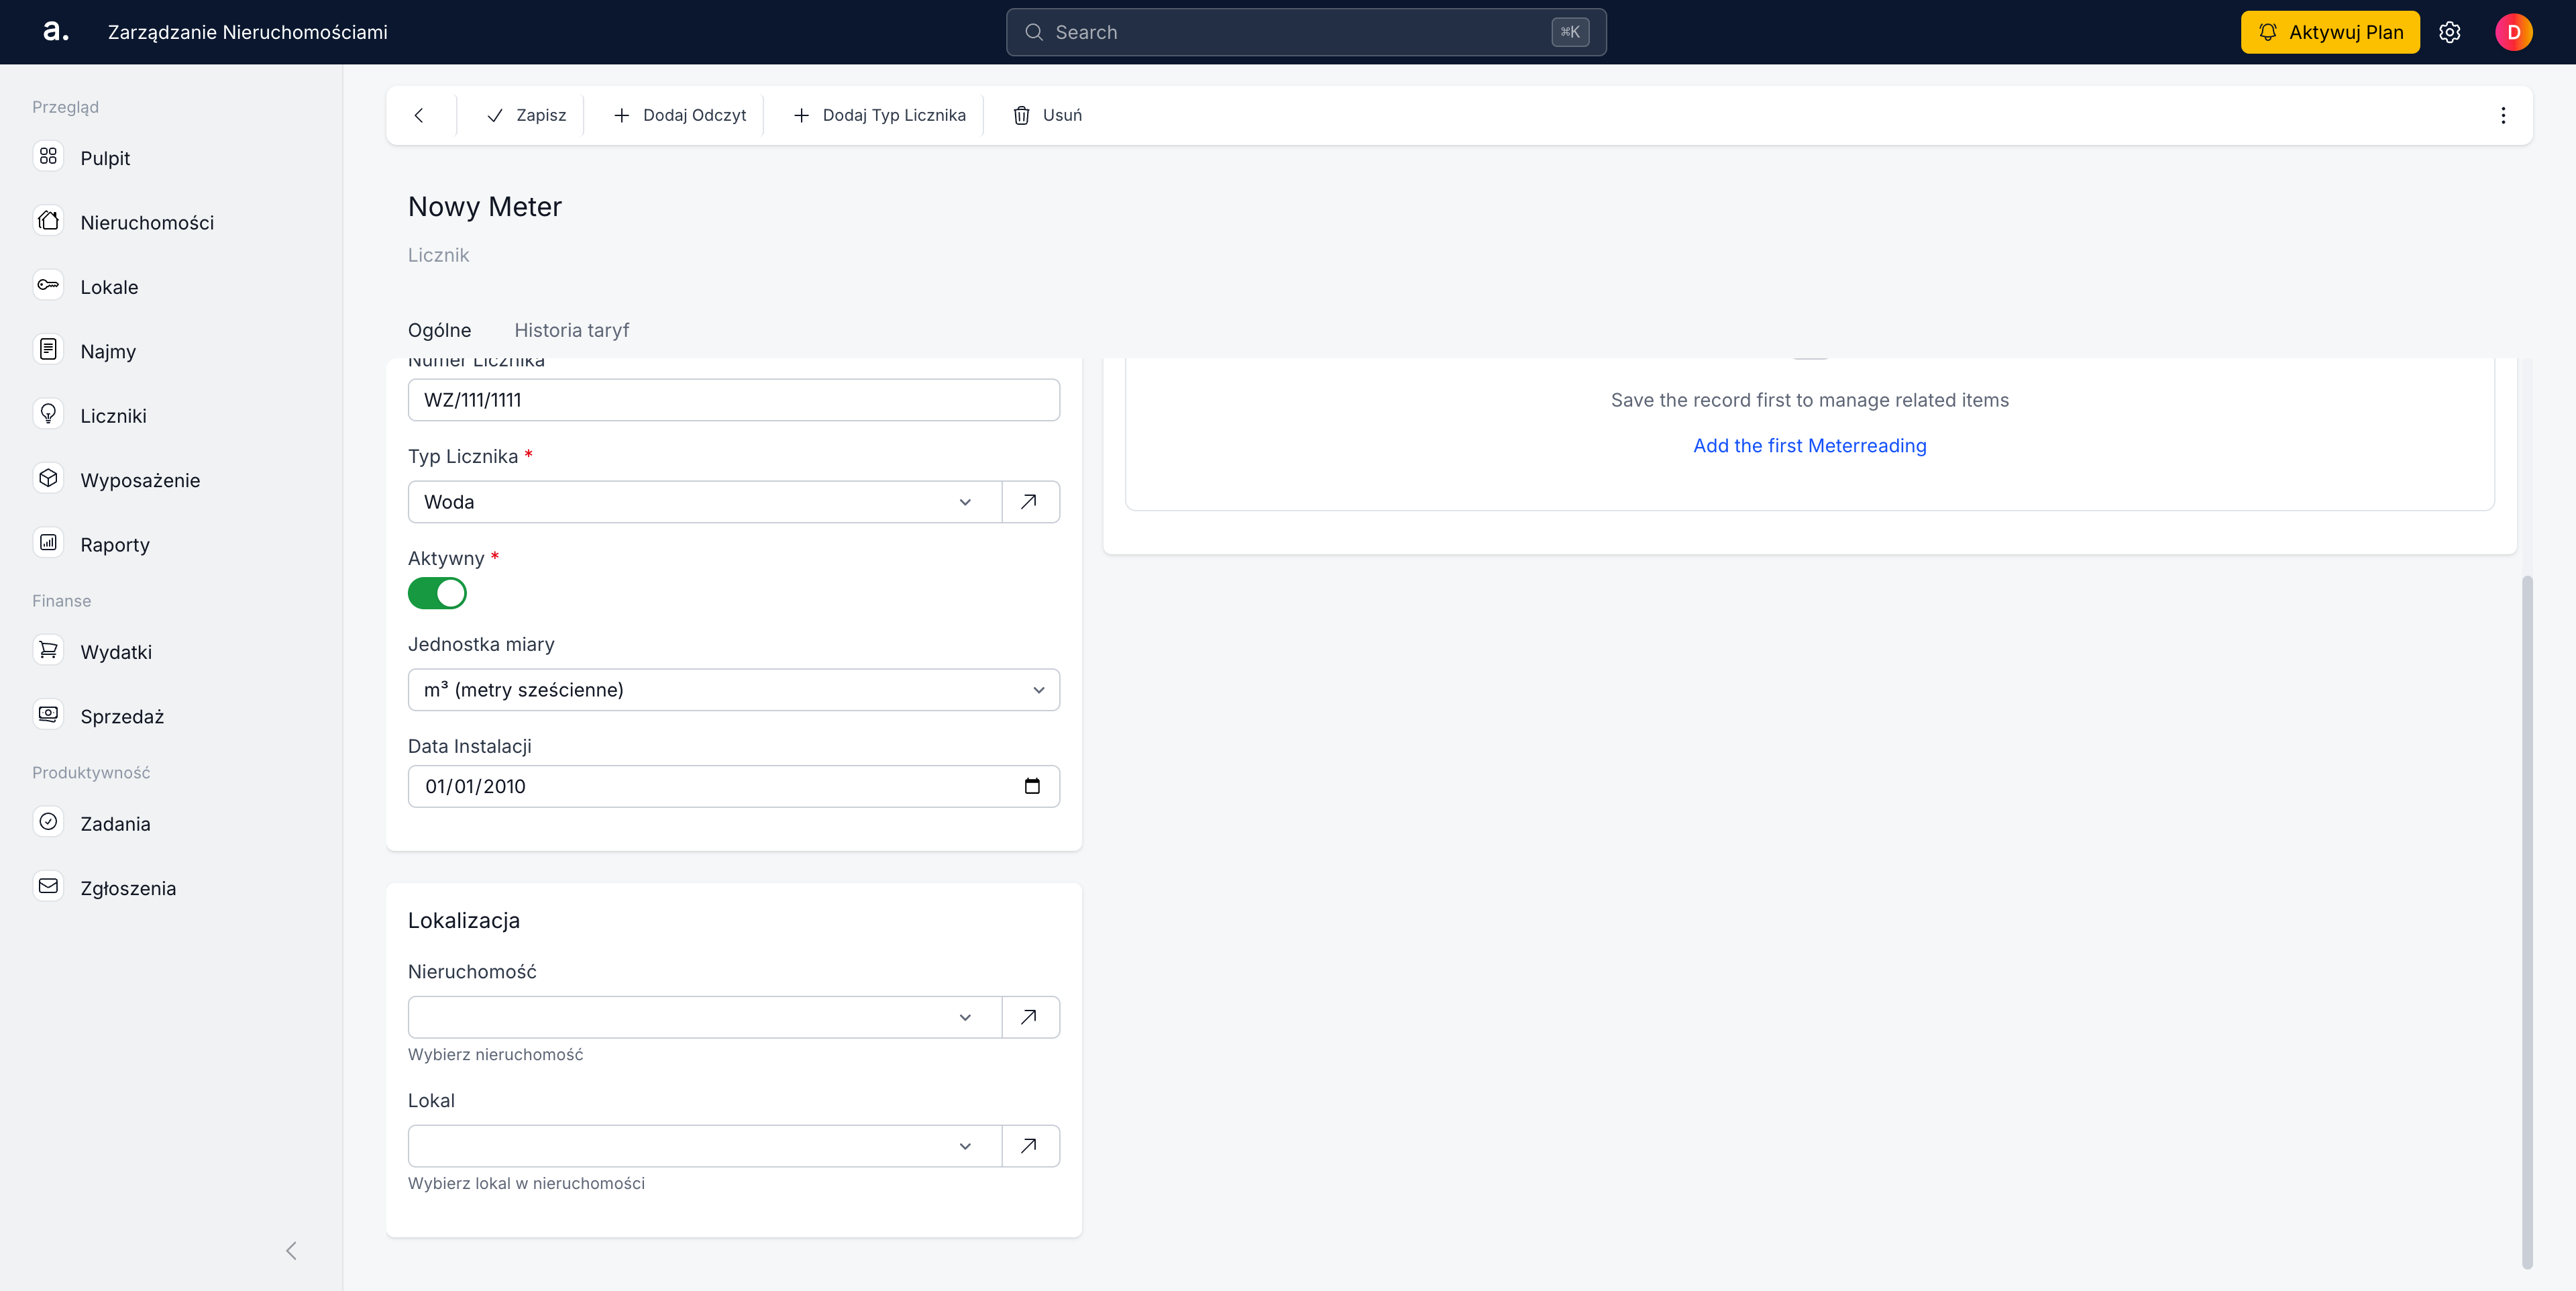This screenshot has width=2576, height=1291.
Task: Select Najmy in the sidebar
Action: click(x=108, y=352)
